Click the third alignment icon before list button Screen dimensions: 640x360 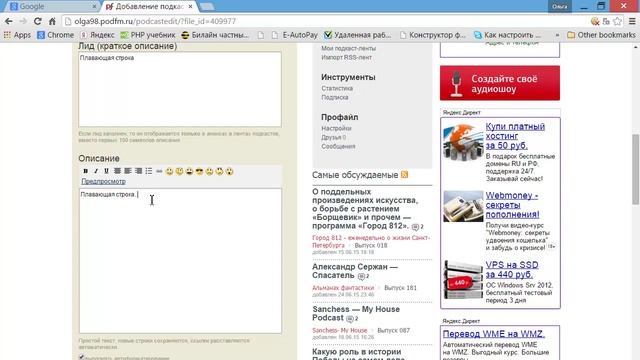click(138, 171)
